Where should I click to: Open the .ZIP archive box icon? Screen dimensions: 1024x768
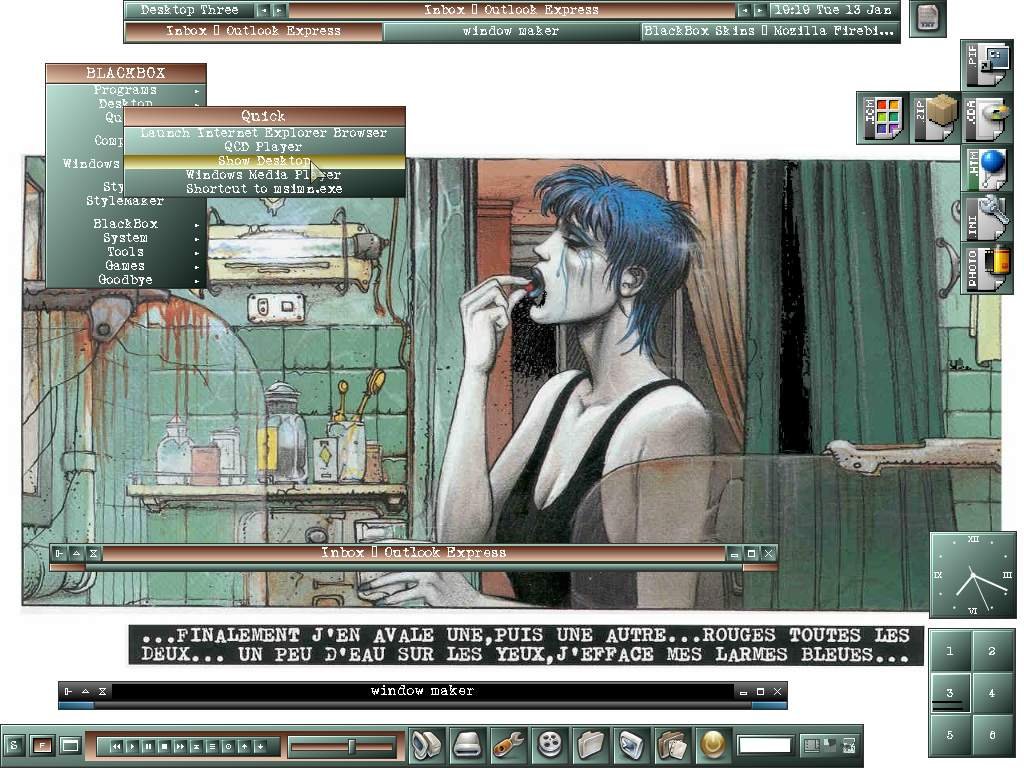coord(935,118)
